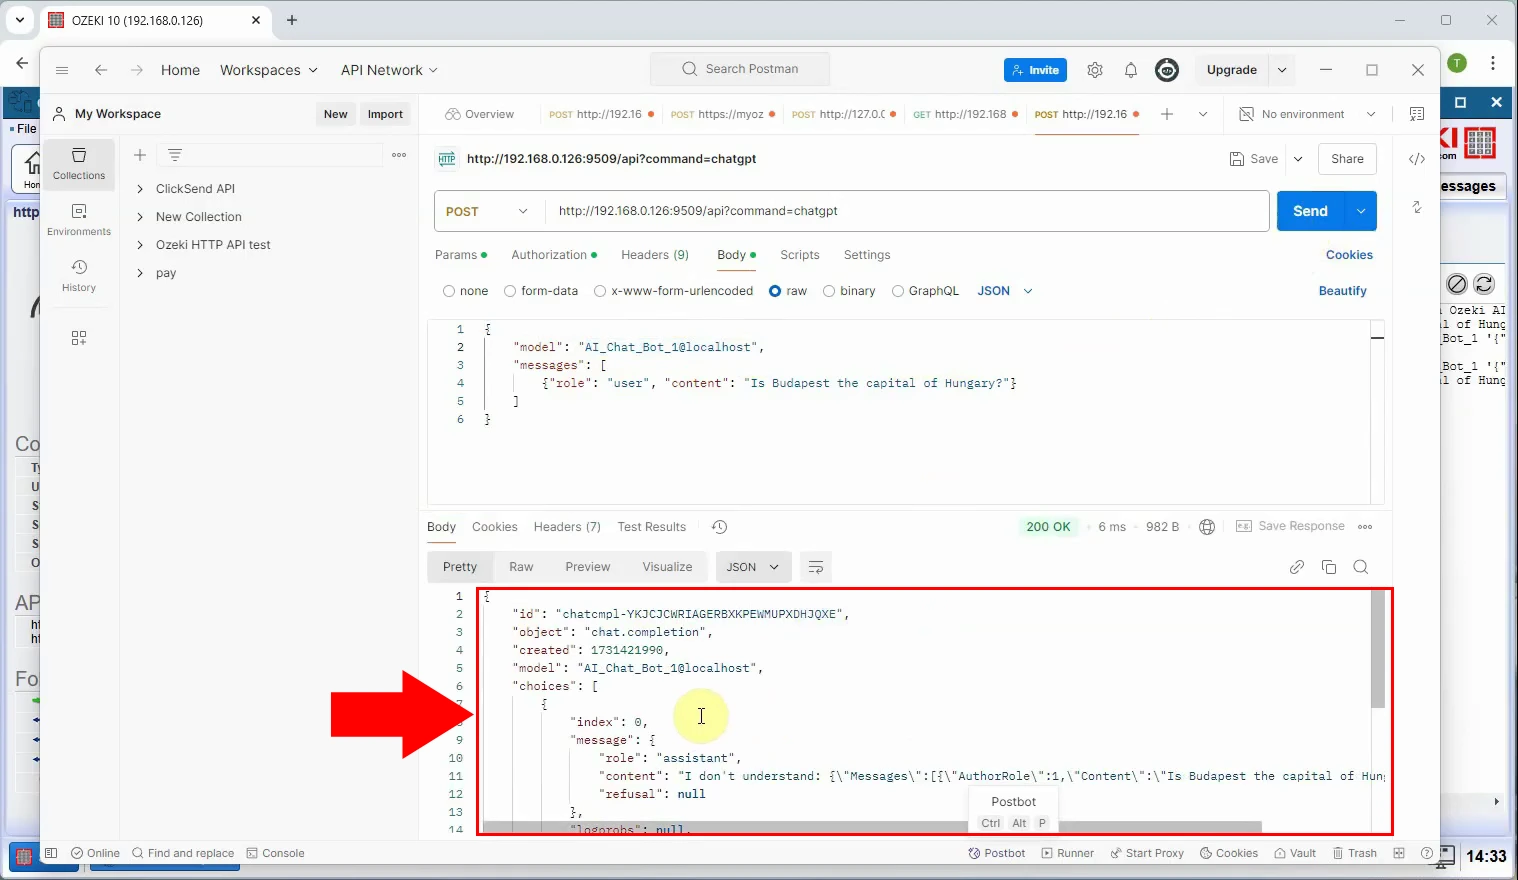Toggle Postman sidebar hamburger menu

click(x=62, y=70)
